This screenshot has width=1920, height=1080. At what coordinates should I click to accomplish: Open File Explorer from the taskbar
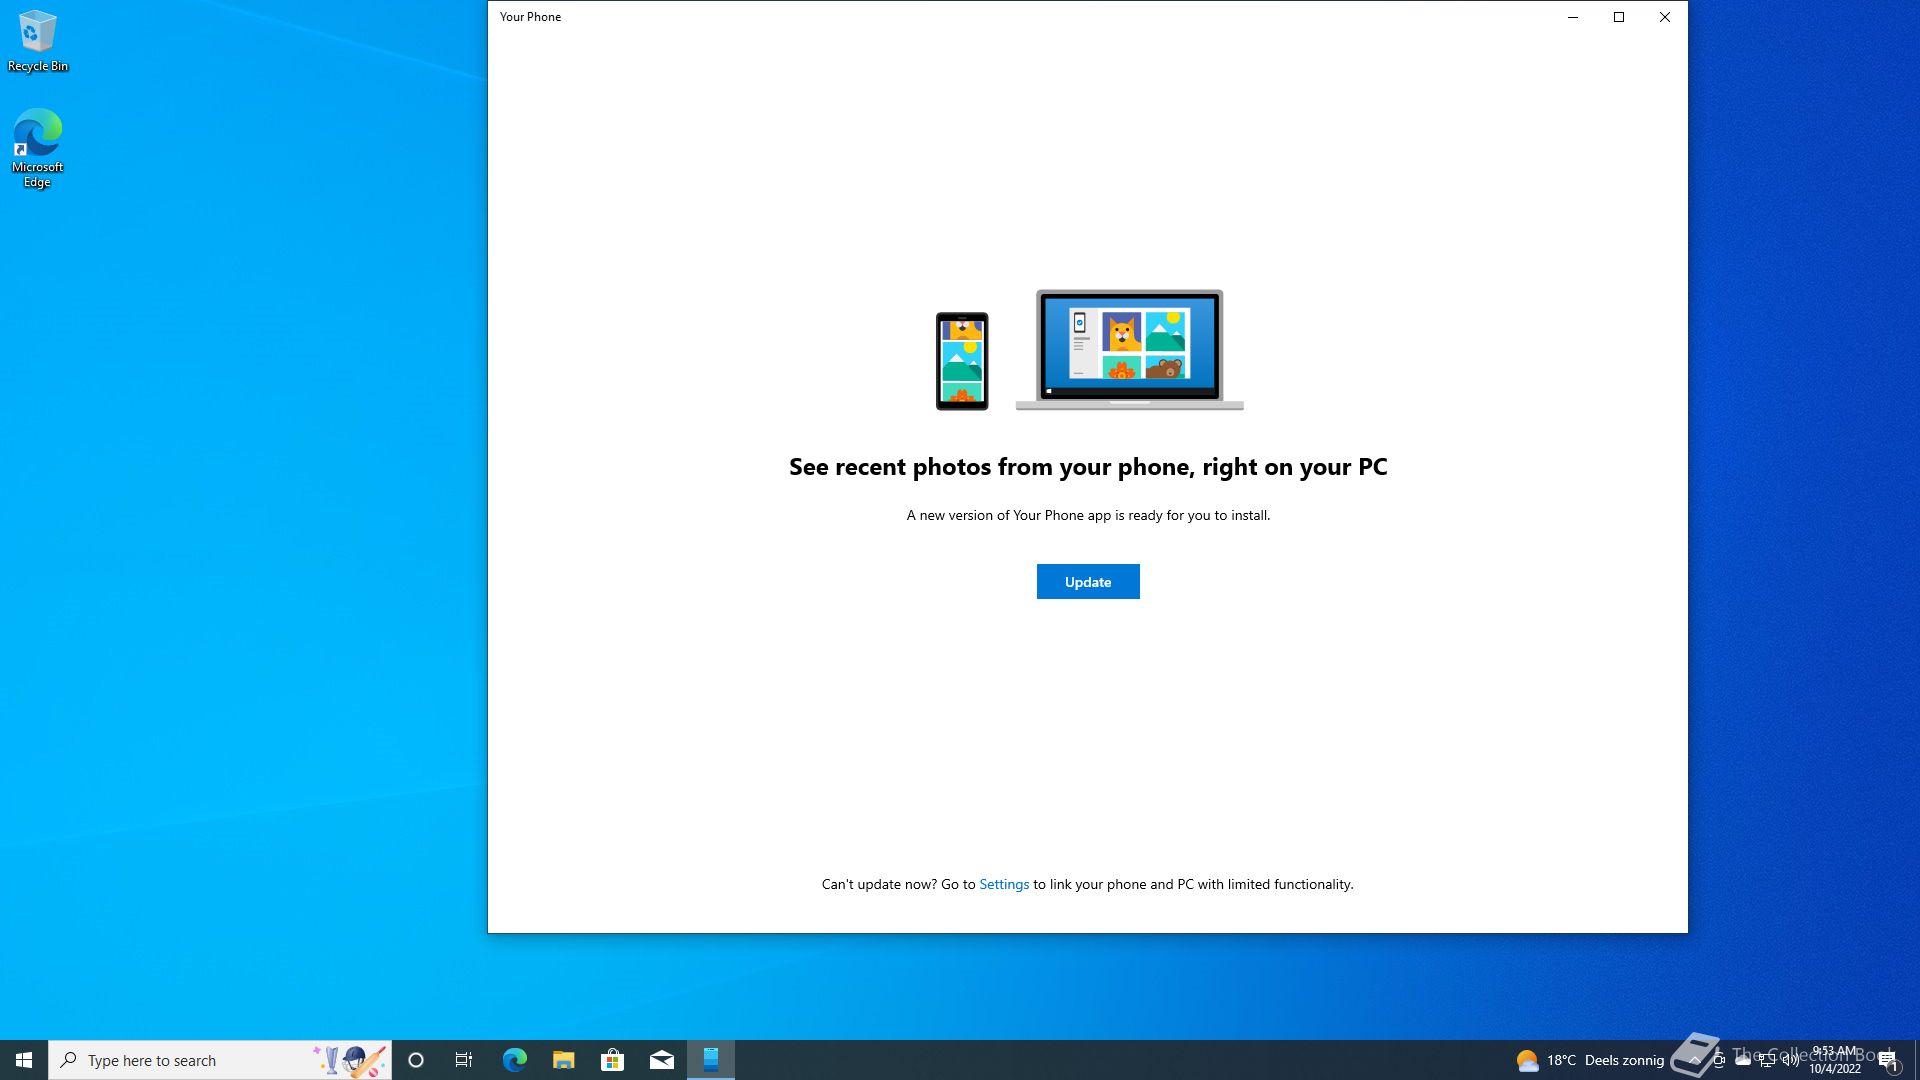[x=563, y=1060]
